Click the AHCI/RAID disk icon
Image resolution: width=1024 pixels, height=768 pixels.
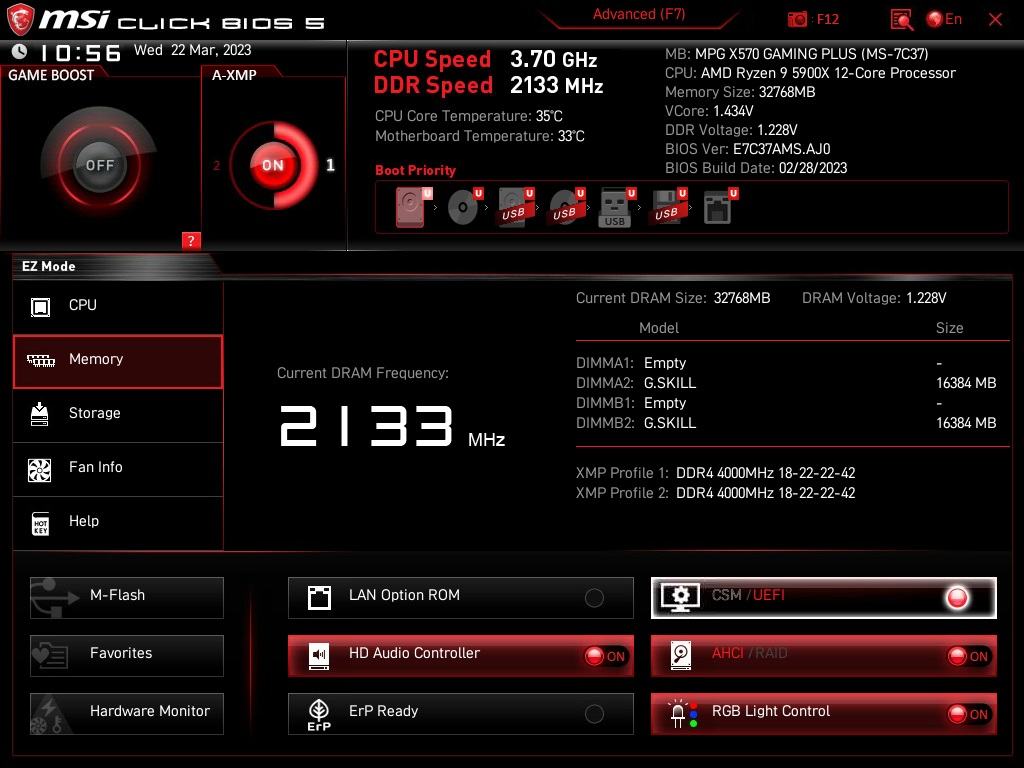pyautogui.click(x=681, y=656)
